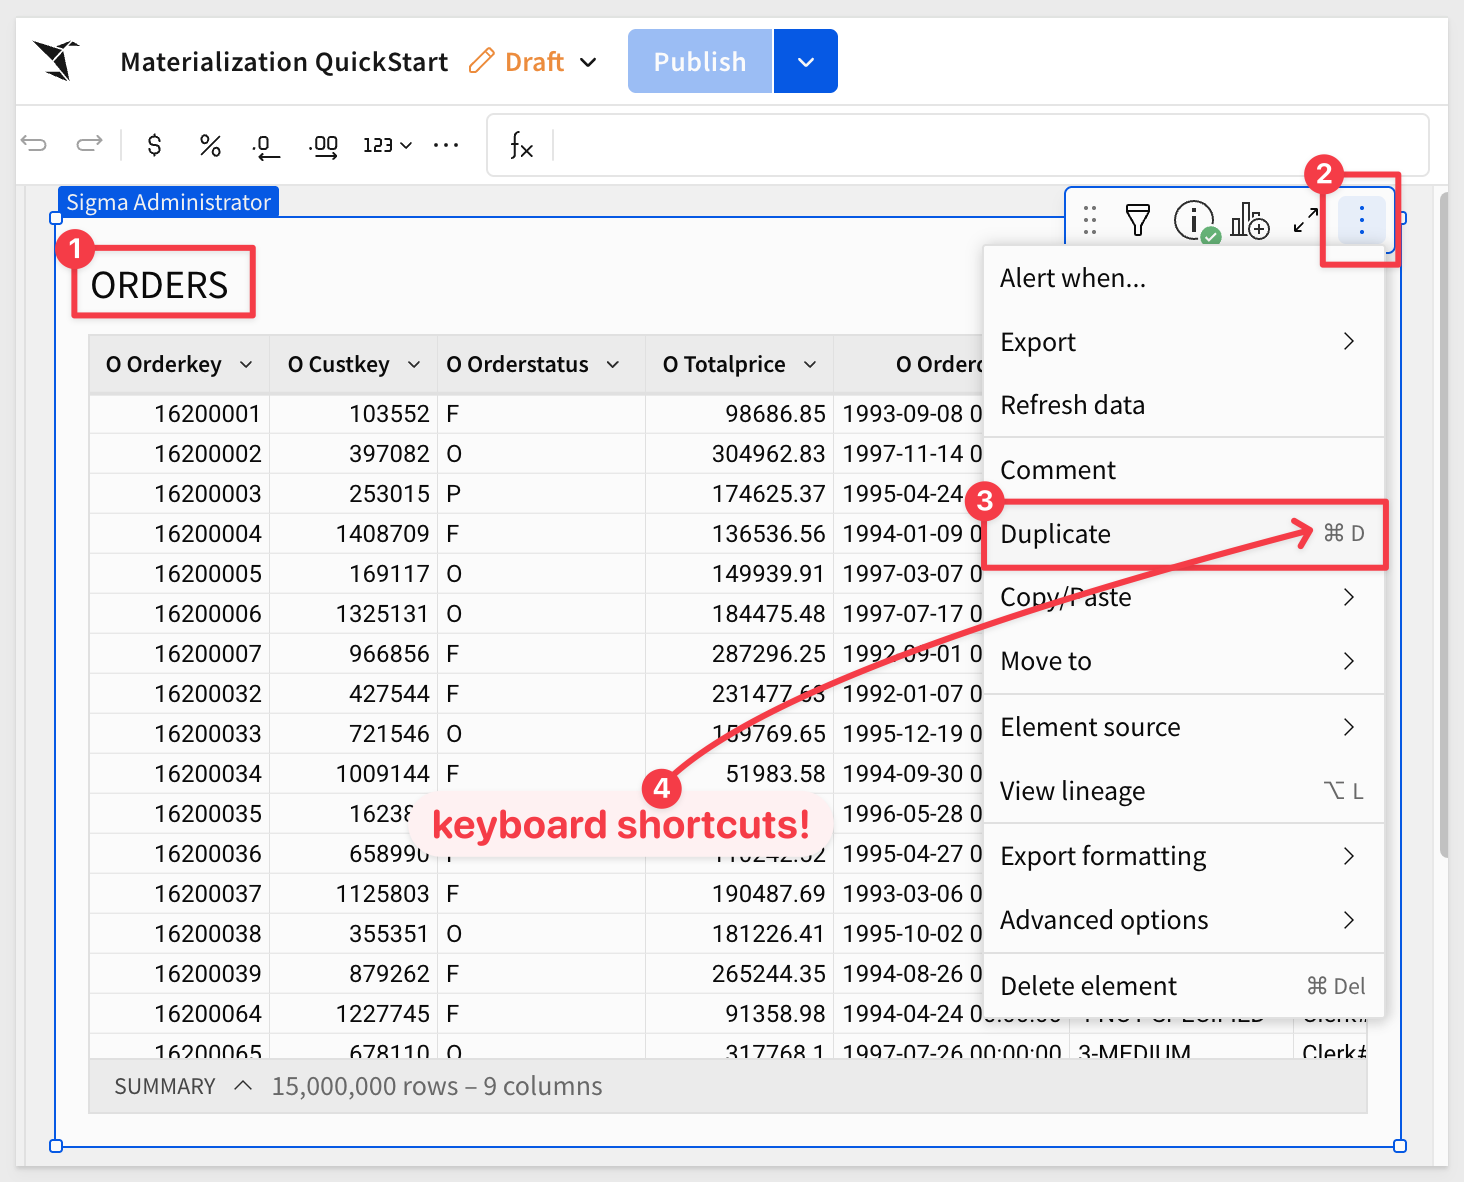Open the Draft version dropdown chevron
This screenshot has width=1464, height=1182.
tap(589, 62)
